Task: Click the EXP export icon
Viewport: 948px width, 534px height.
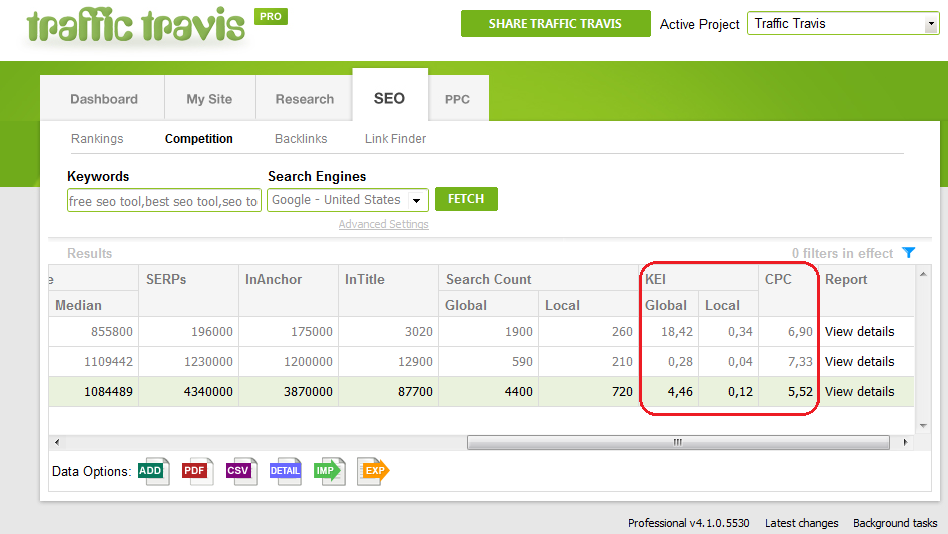Action: point(374,471)
